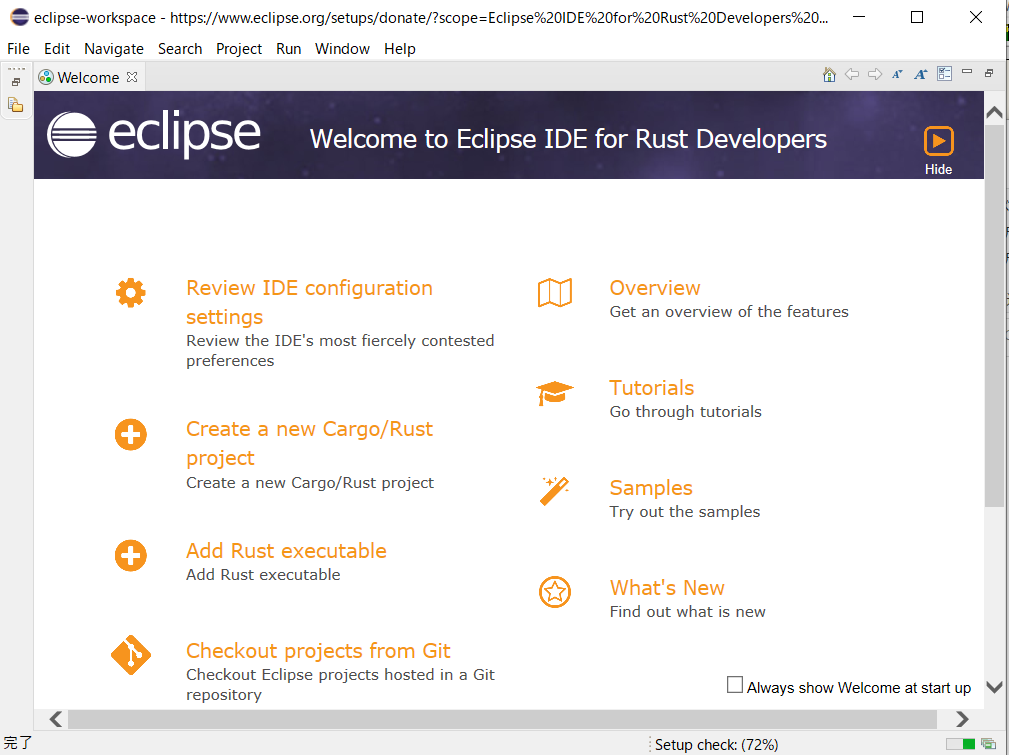Click the Restore icon in left trim
Image resolution: width=1009 pixels, height=755 pixels.
pos(16,82)
